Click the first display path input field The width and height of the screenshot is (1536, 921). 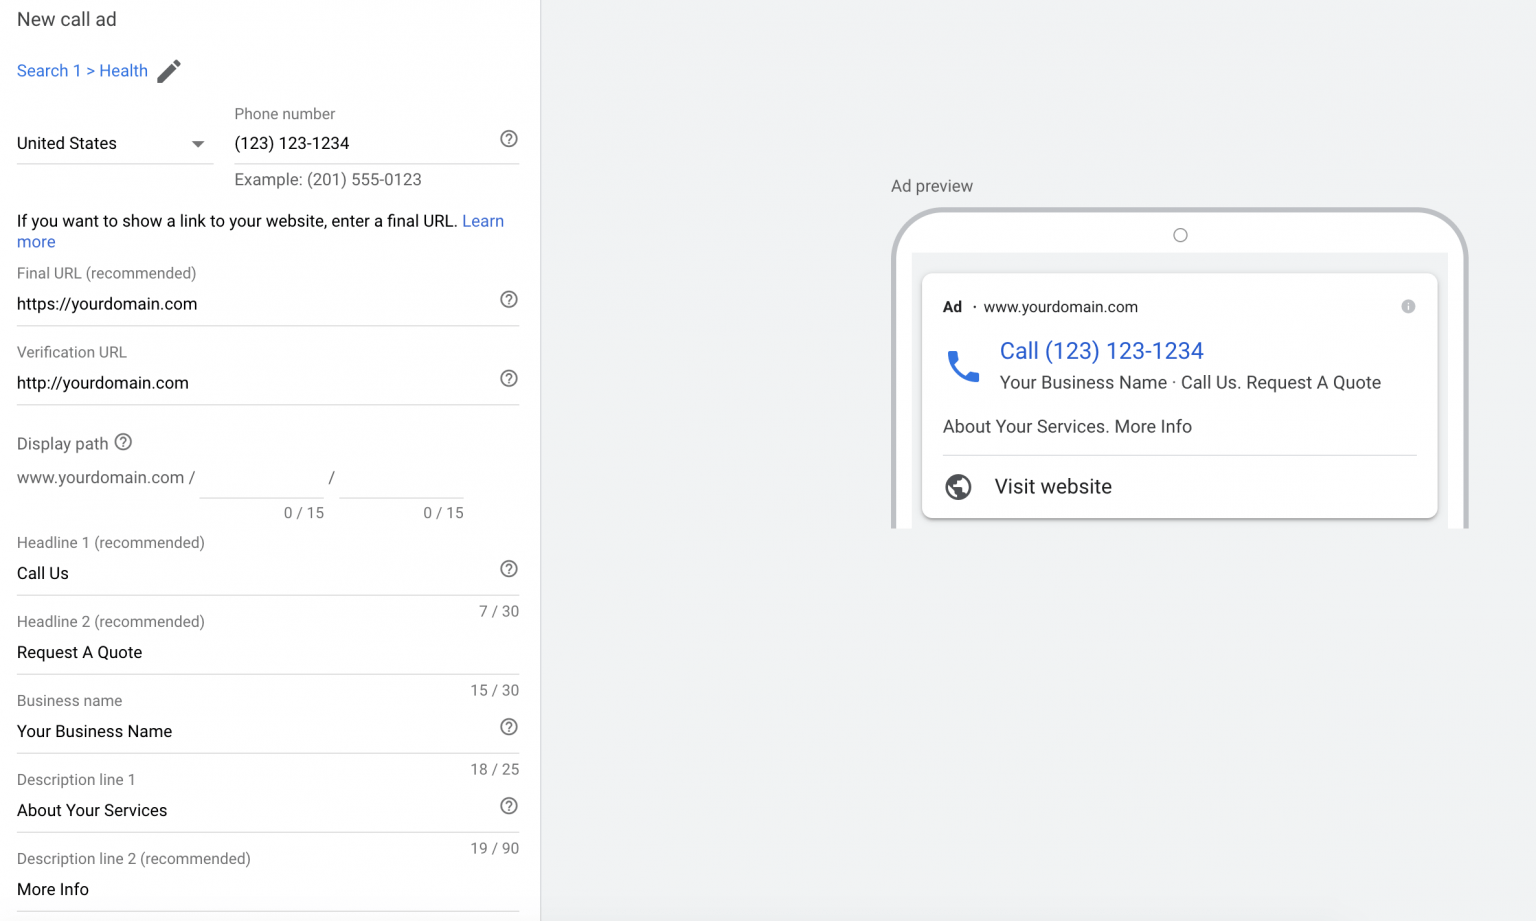[262, 477]
